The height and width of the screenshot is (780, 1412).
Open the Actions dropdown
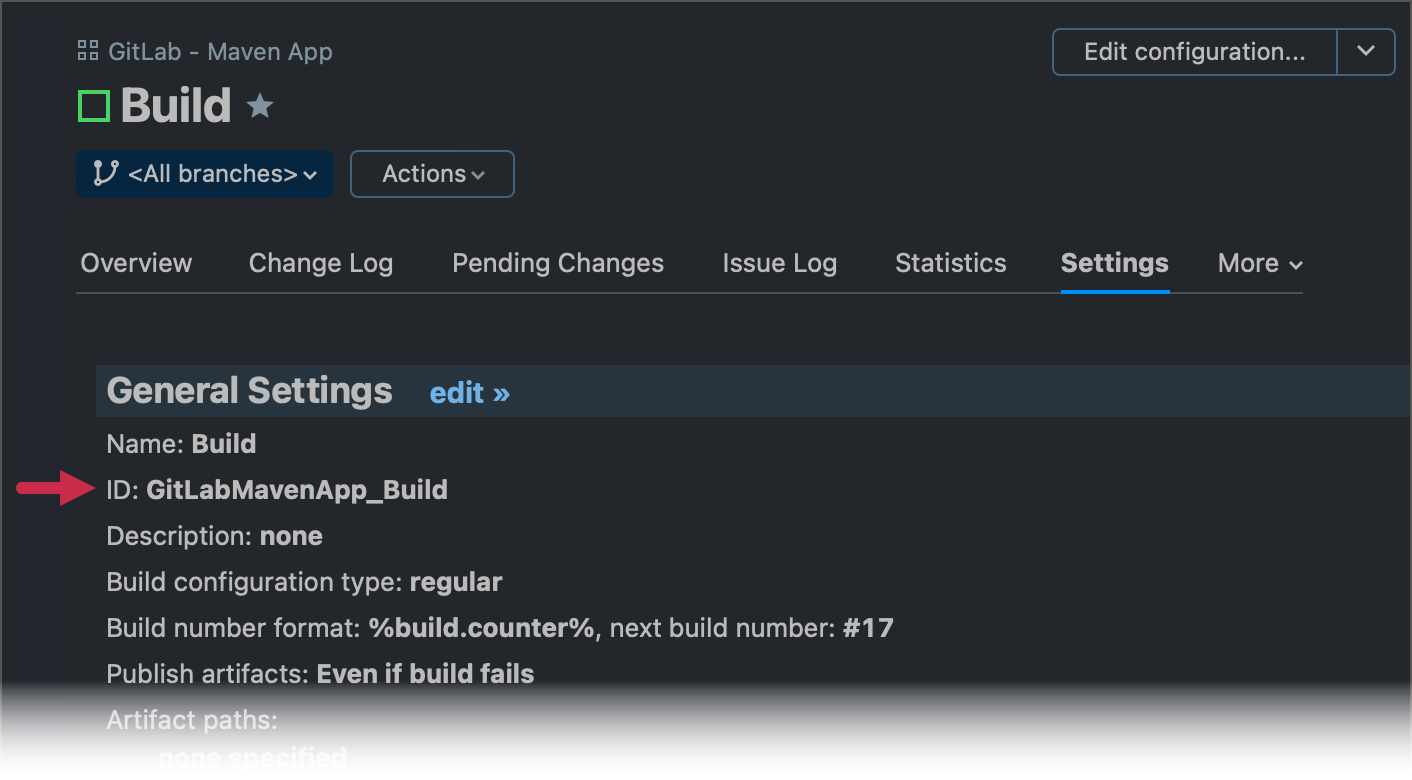tap(432, 173)
